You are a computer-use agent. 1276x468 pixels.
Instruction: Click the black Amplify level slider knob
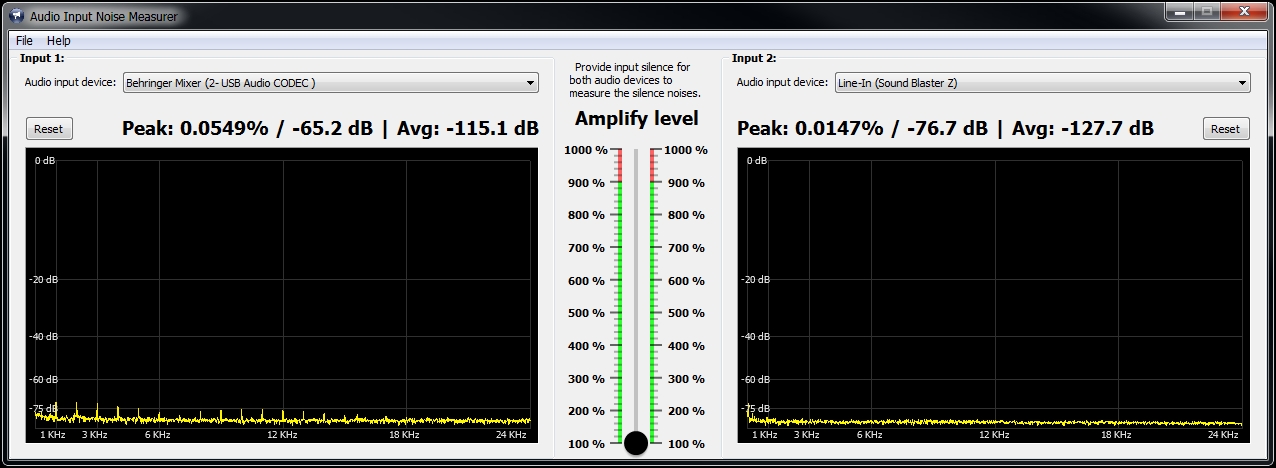636,443
